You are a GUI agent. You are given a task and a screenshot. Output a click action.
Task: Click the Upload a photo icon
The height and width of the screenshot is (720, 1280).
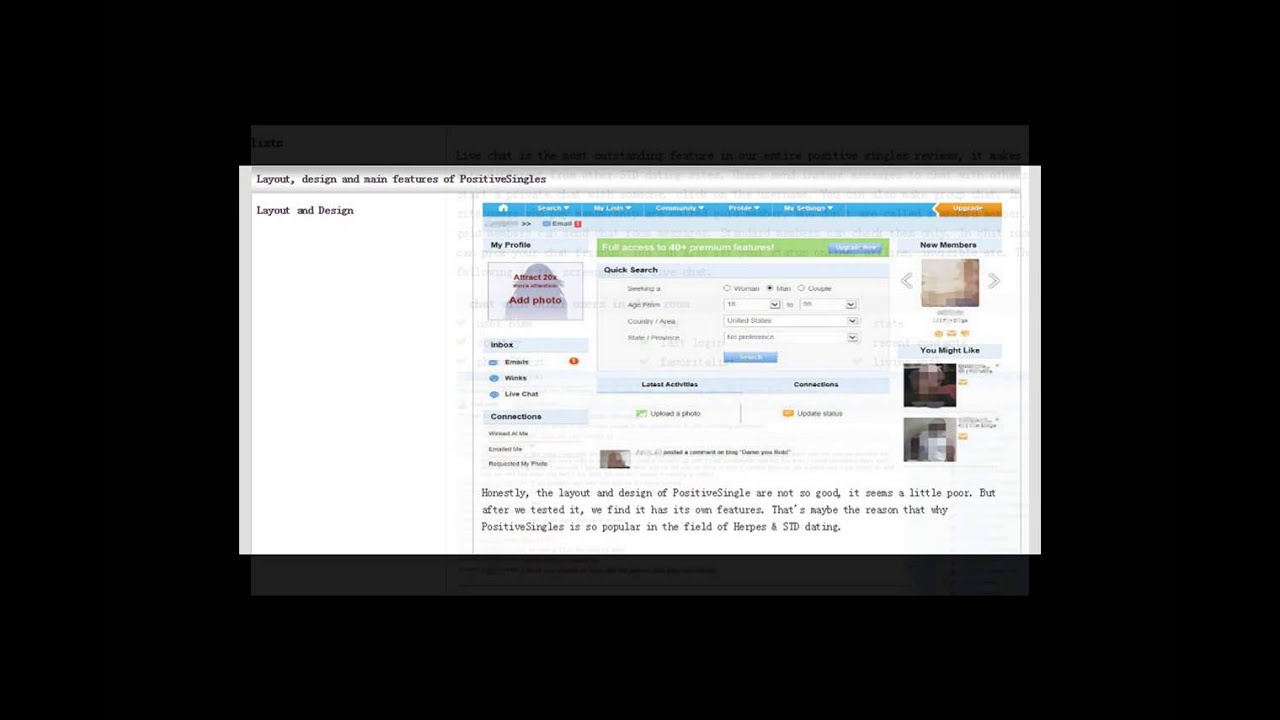click(642, 413)
